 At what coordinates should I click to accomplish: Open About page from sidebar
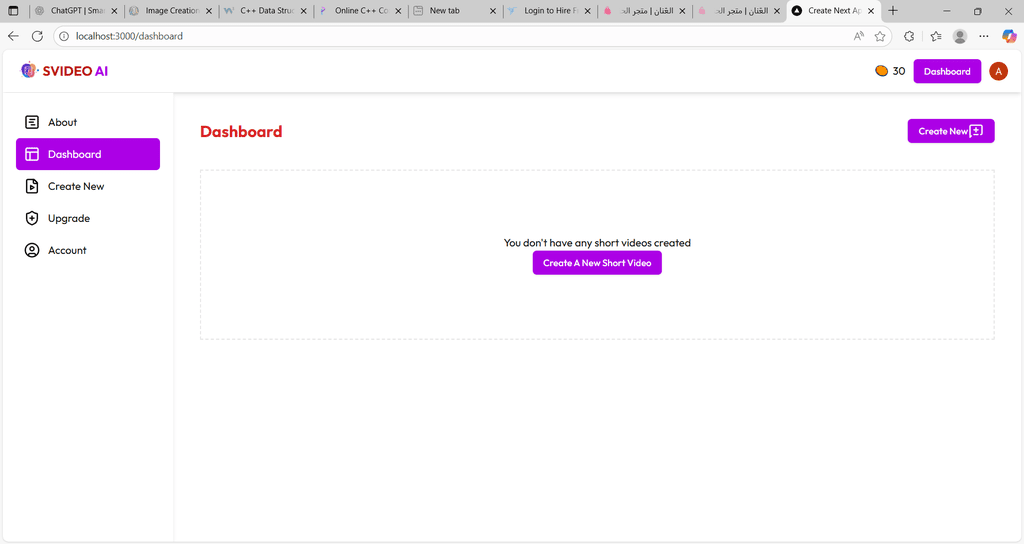(x=88, y=122)
